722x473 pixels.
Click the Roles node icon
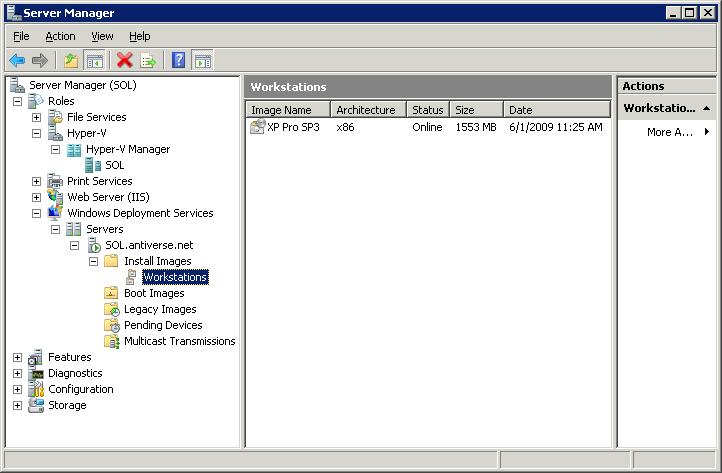point(35,101)
